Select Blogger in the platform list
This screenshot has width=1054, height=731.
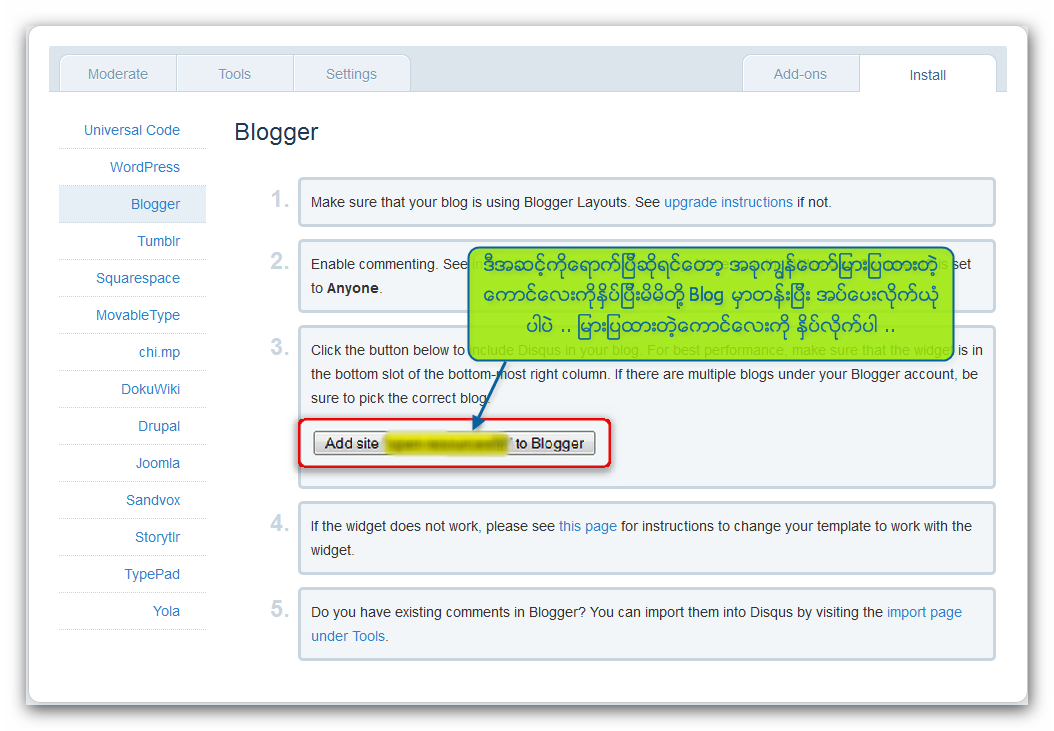(132, 204)
